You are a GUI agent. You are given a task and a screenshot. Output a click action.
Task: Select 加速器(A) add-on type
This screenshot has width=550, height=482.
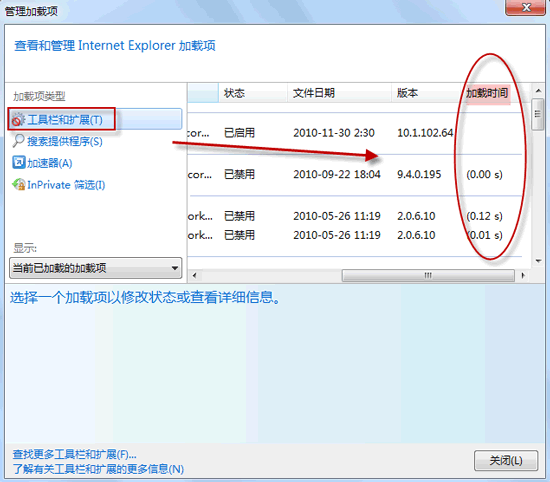click(49, 163)
